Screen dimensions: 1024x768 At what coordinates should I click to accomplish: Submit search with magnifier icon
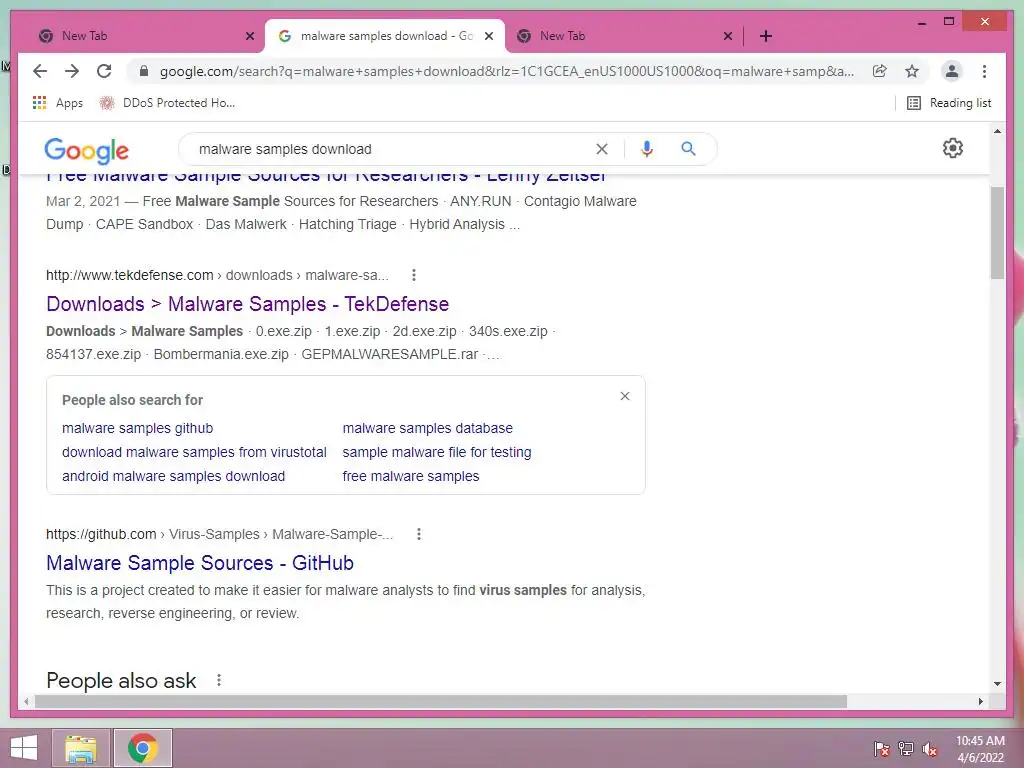688,149
